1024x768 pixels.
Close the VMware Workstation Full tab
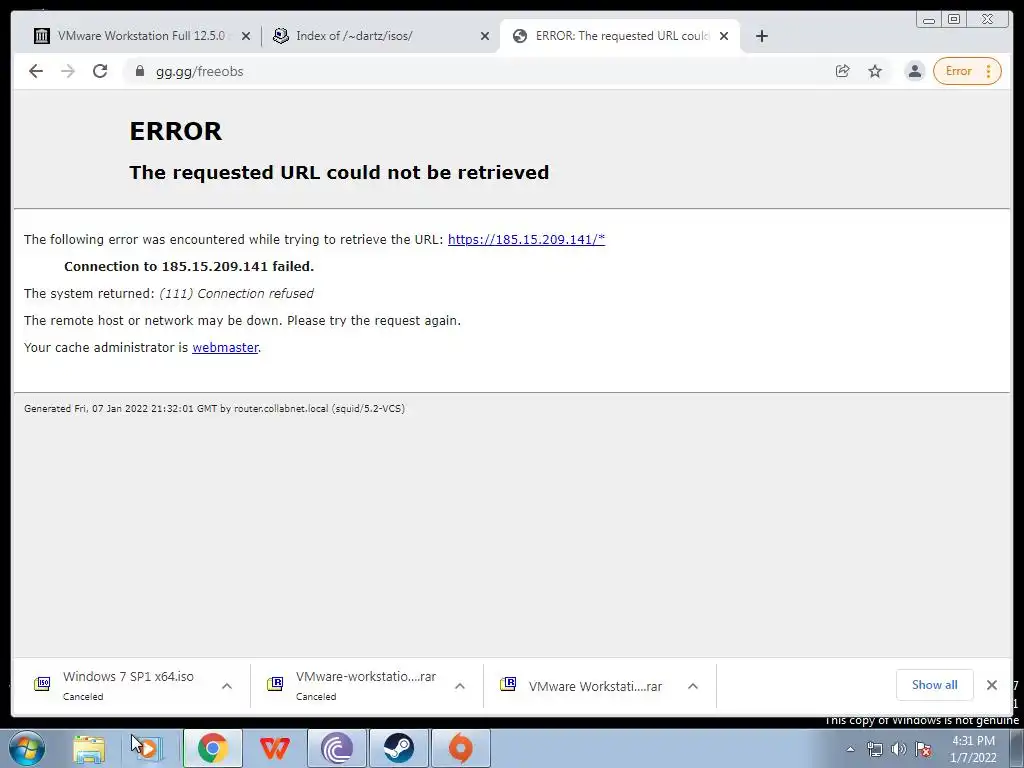point(246,36)
